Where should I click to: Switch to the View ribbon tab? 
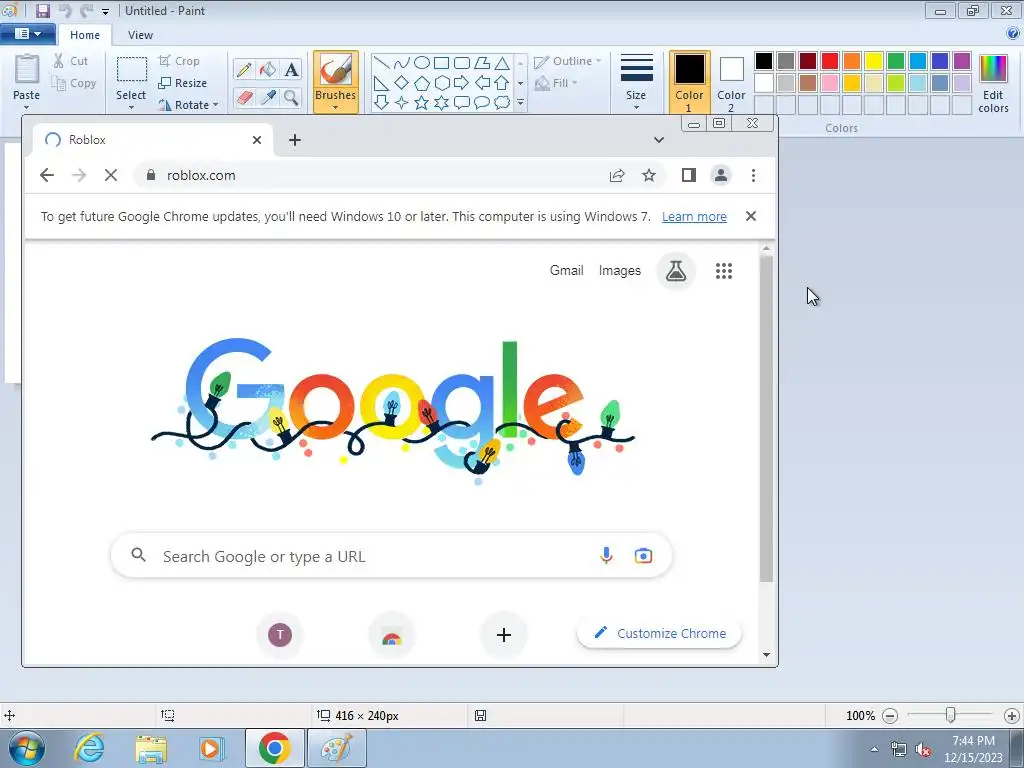(x=140, y=35)
